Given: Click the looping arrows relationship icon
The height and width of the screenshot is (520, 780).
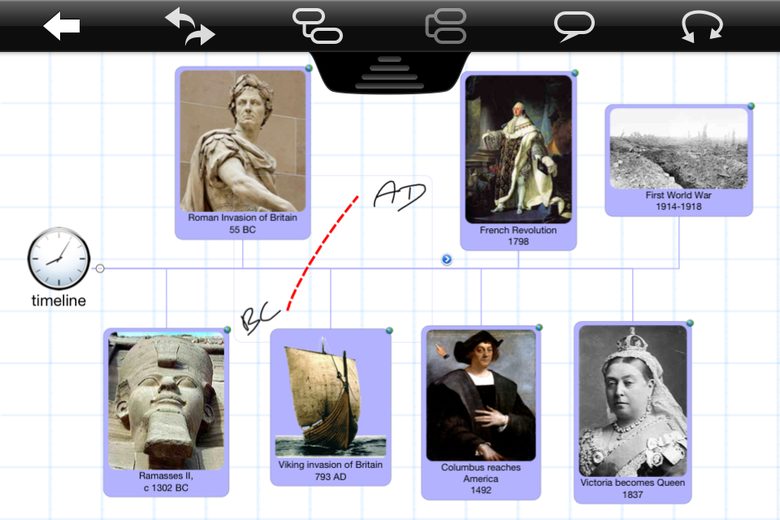Looking at the screenshot, I should click(x=702, y=26).
